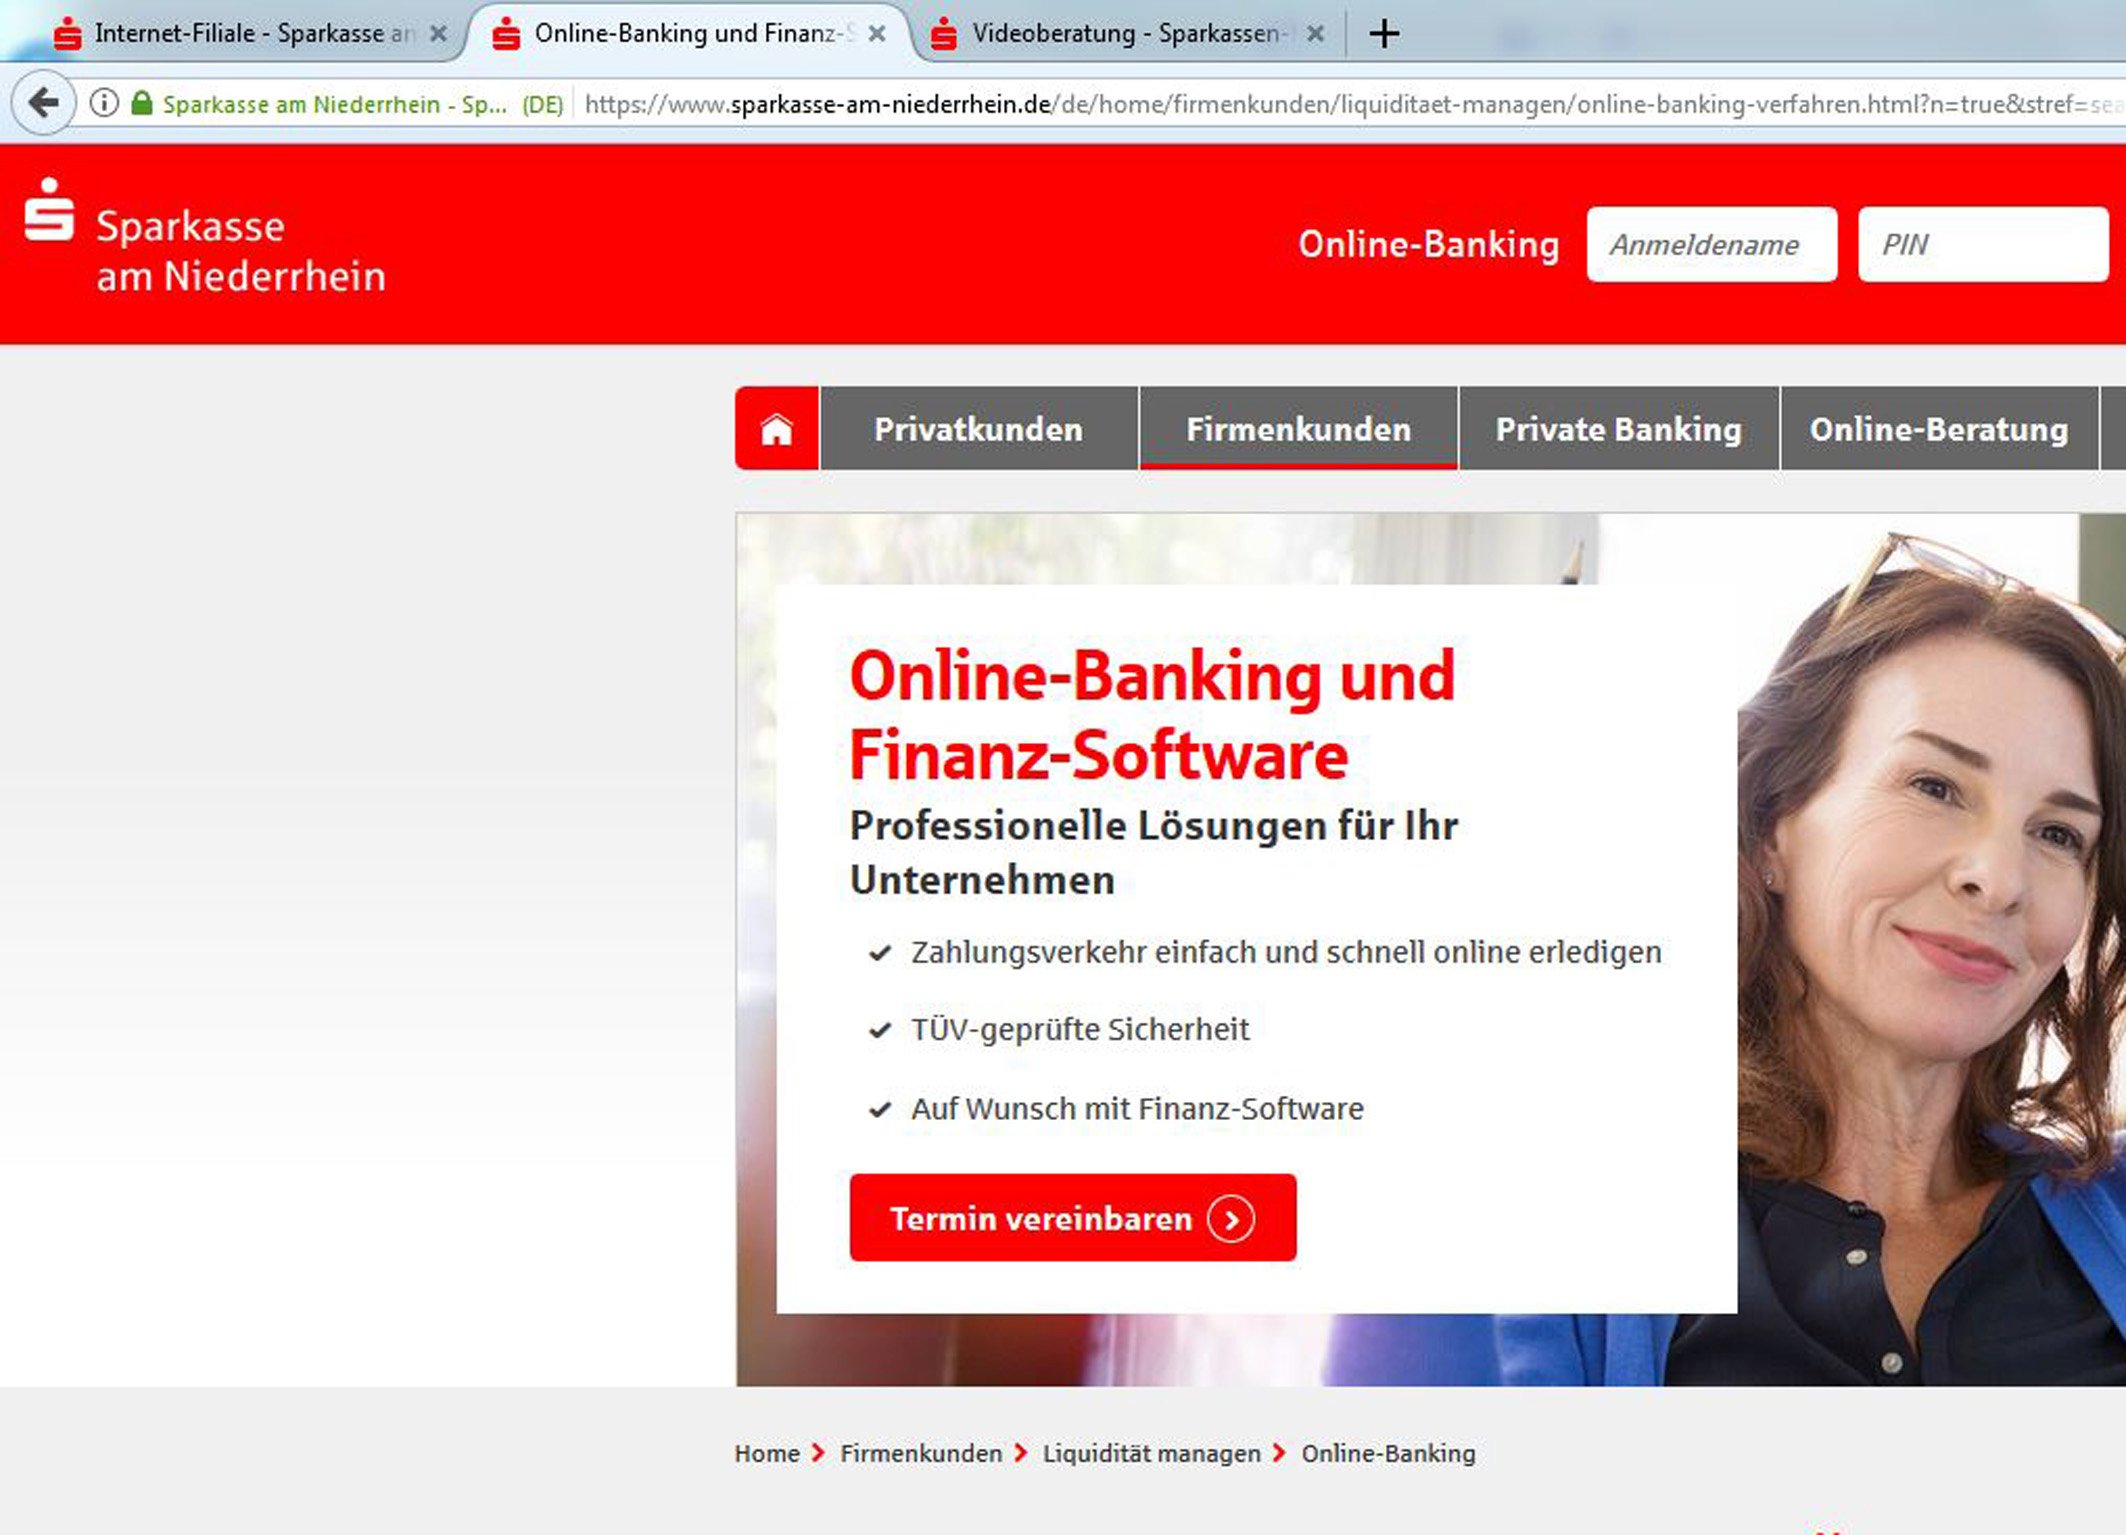Screen dimensions: 2126x1535
Task: Switch to Internet-Filiale browser tab
Action: pos(240,34)
